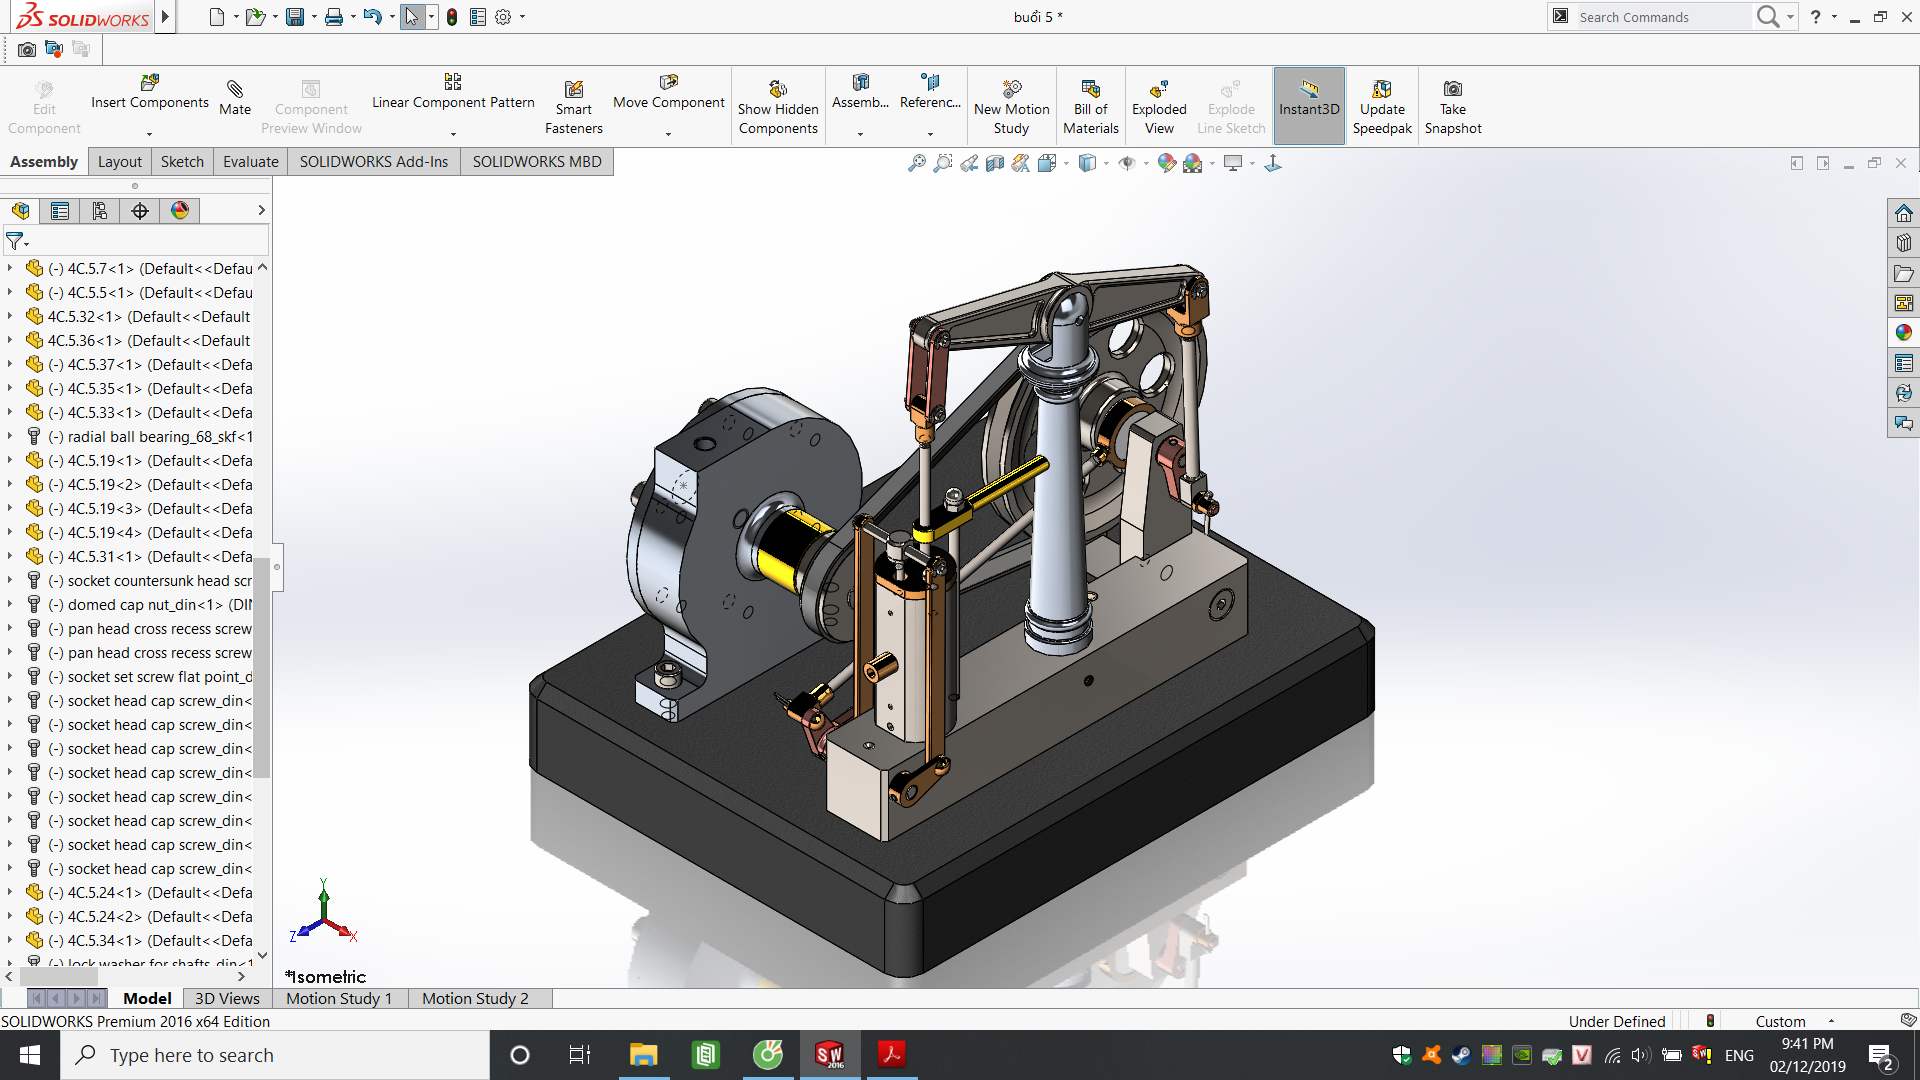The image size is (1920, 1080).
Task: Expand the 4C.5.32<1> component node
Action: pyautogui.click(x=10, y=316)
